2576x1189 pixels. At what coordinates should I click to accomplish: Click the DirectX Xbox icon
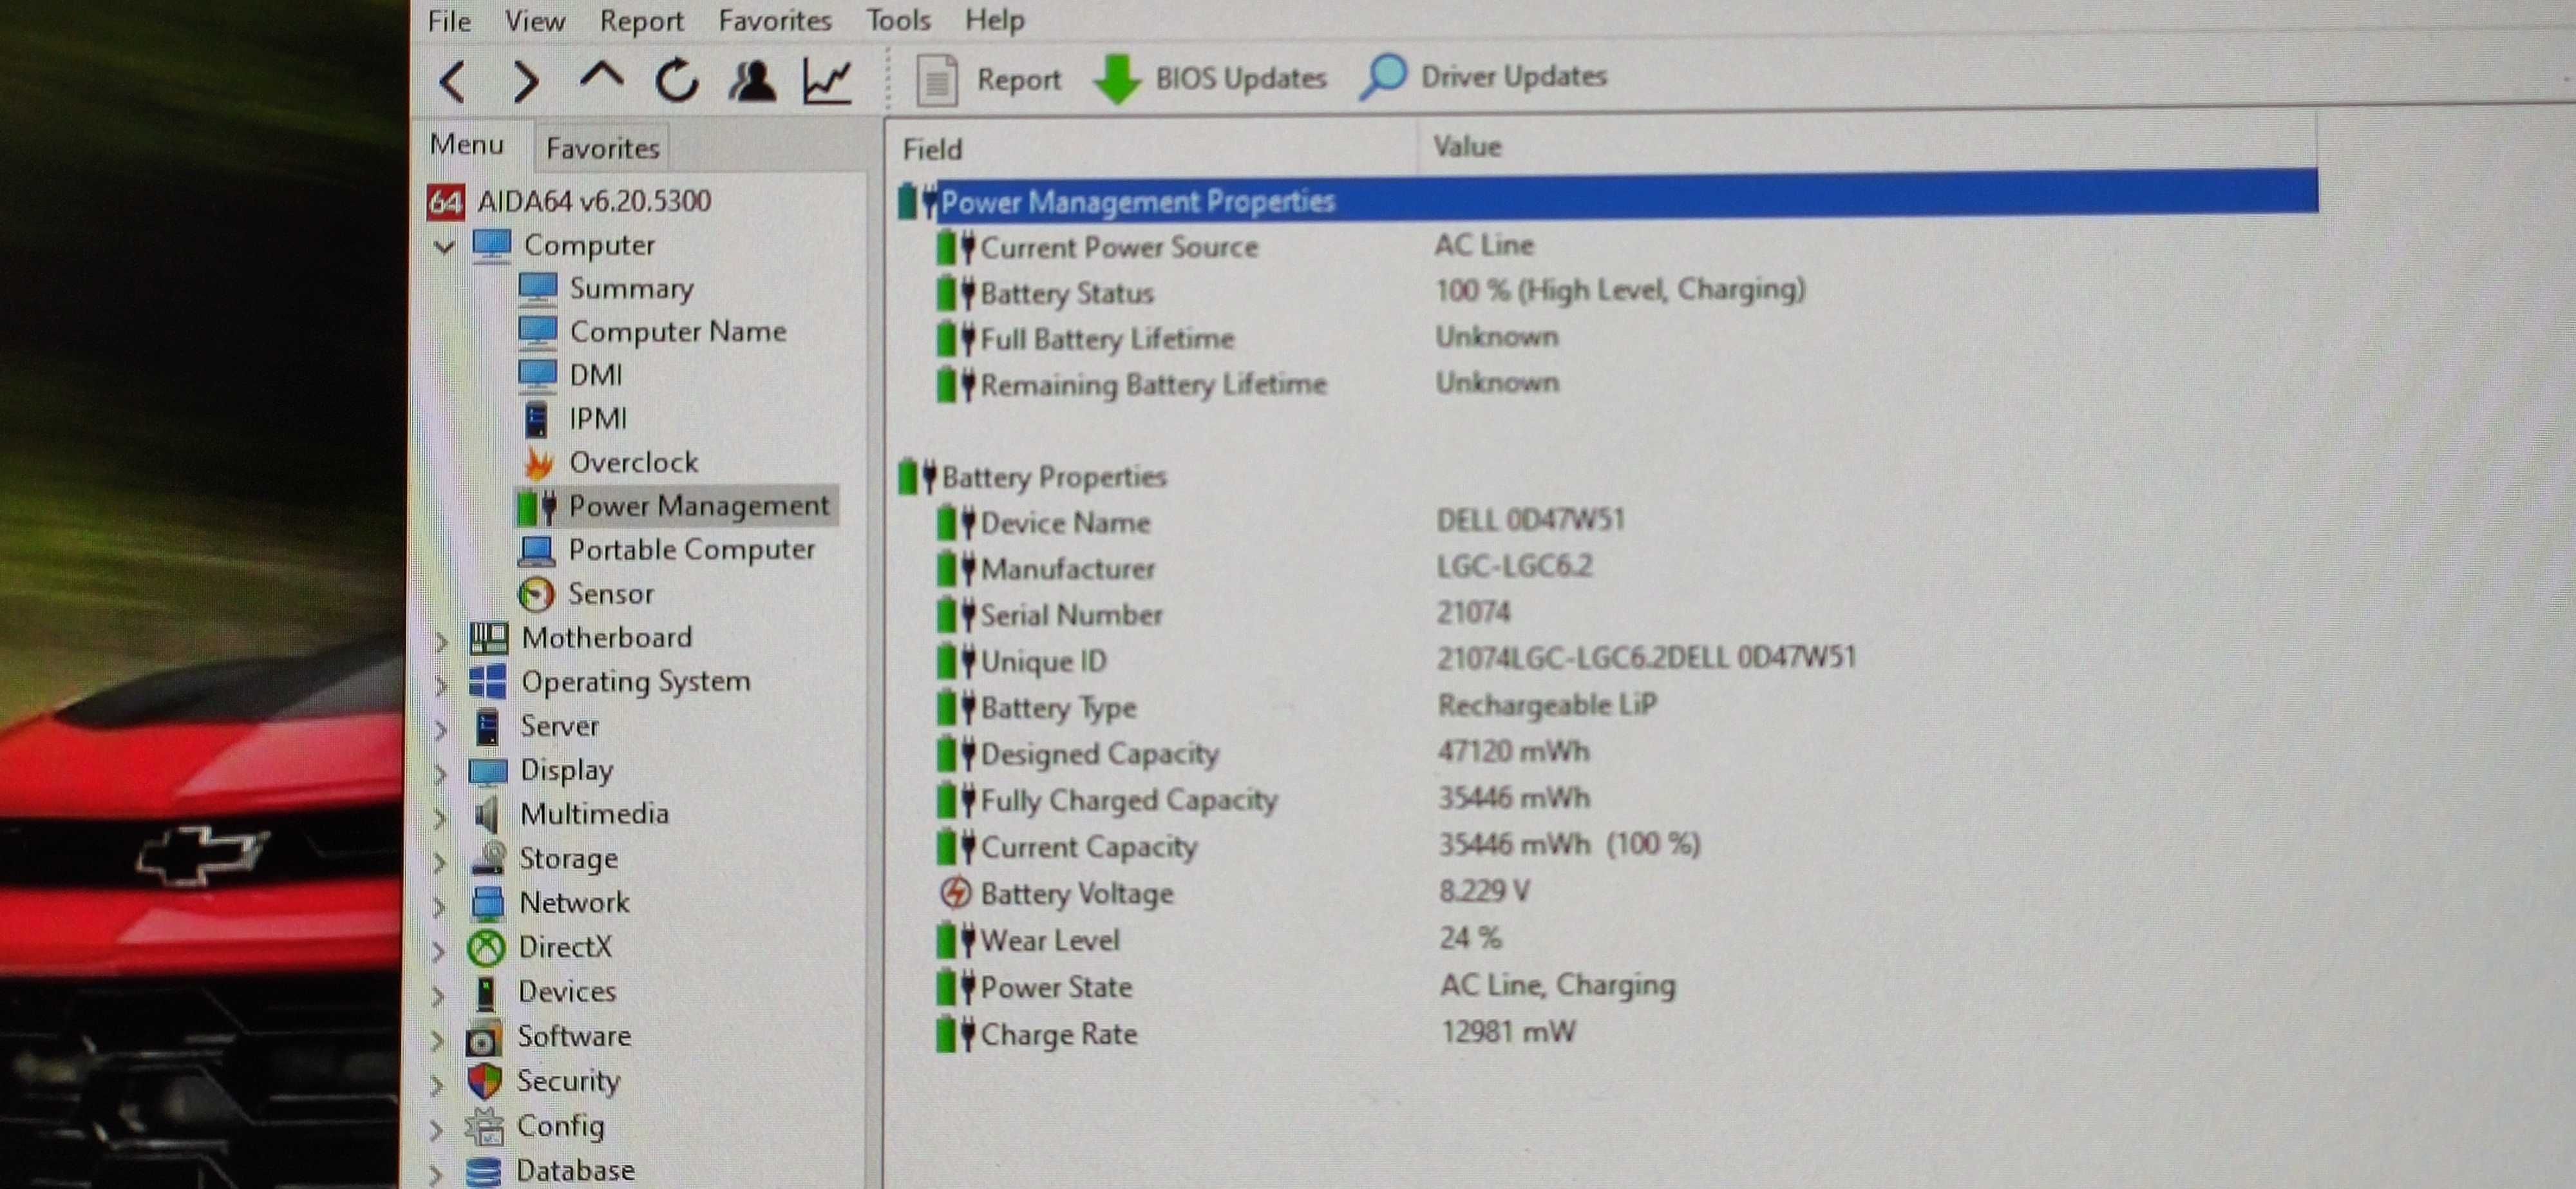(x=486, y=947)
